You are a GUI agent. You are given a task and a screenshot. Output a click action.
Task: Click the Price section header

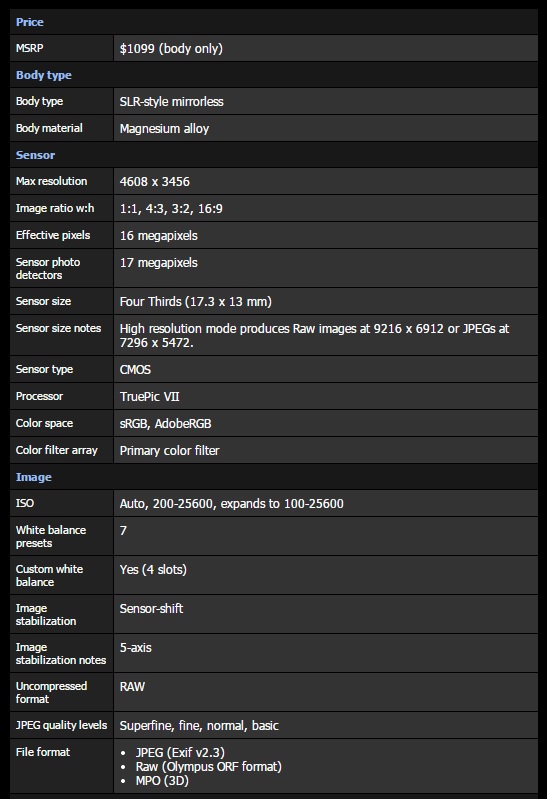click(30, 22)
